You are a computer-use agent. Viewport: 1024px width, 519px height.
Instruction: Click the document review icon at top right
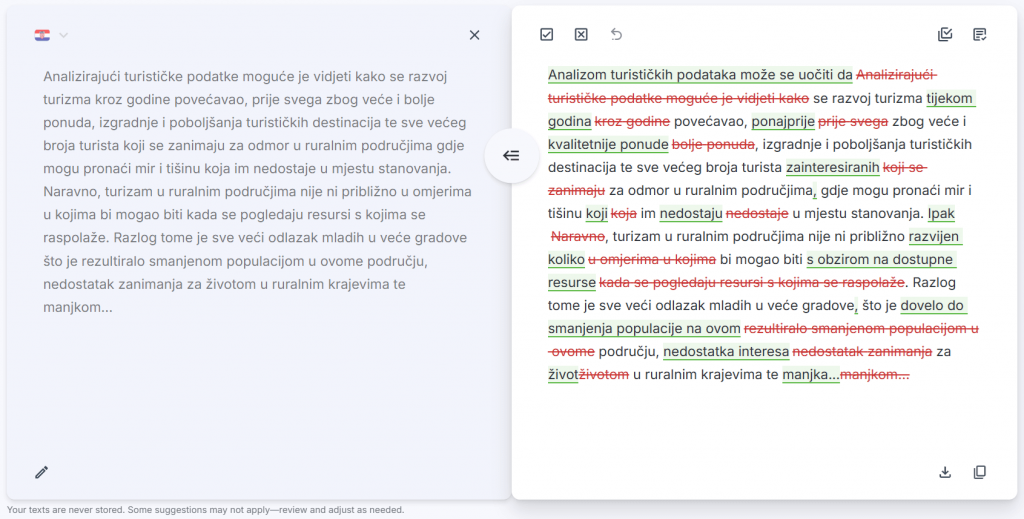[x=980, y=35]
